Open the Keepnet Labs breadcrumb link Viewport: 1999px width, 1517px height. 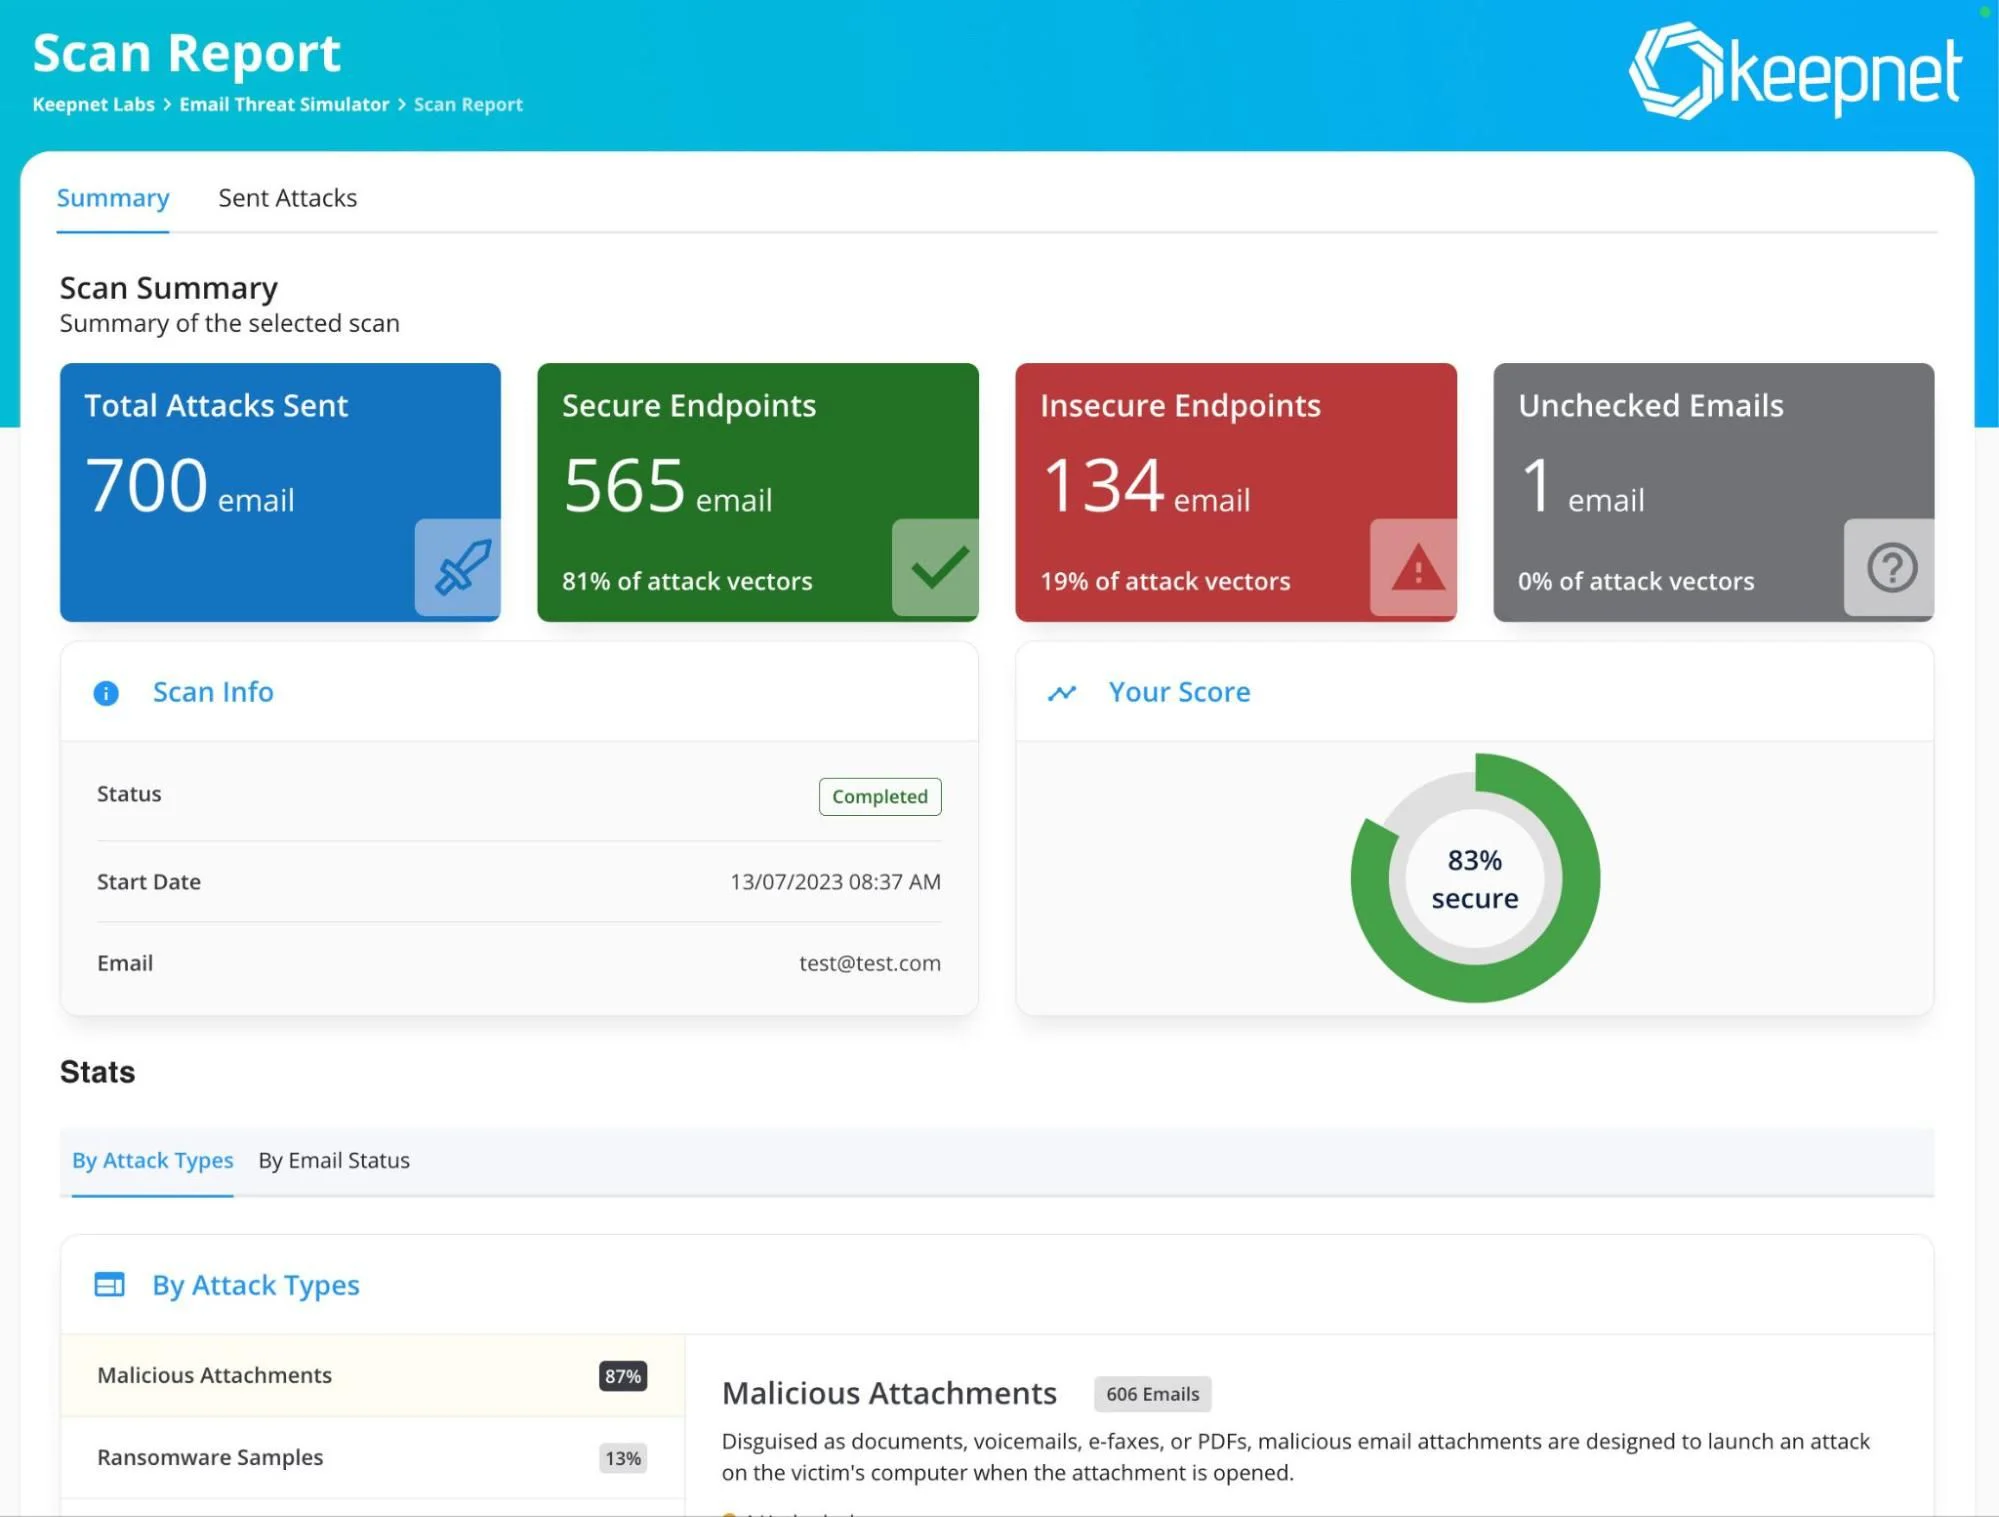coord(92,104)
